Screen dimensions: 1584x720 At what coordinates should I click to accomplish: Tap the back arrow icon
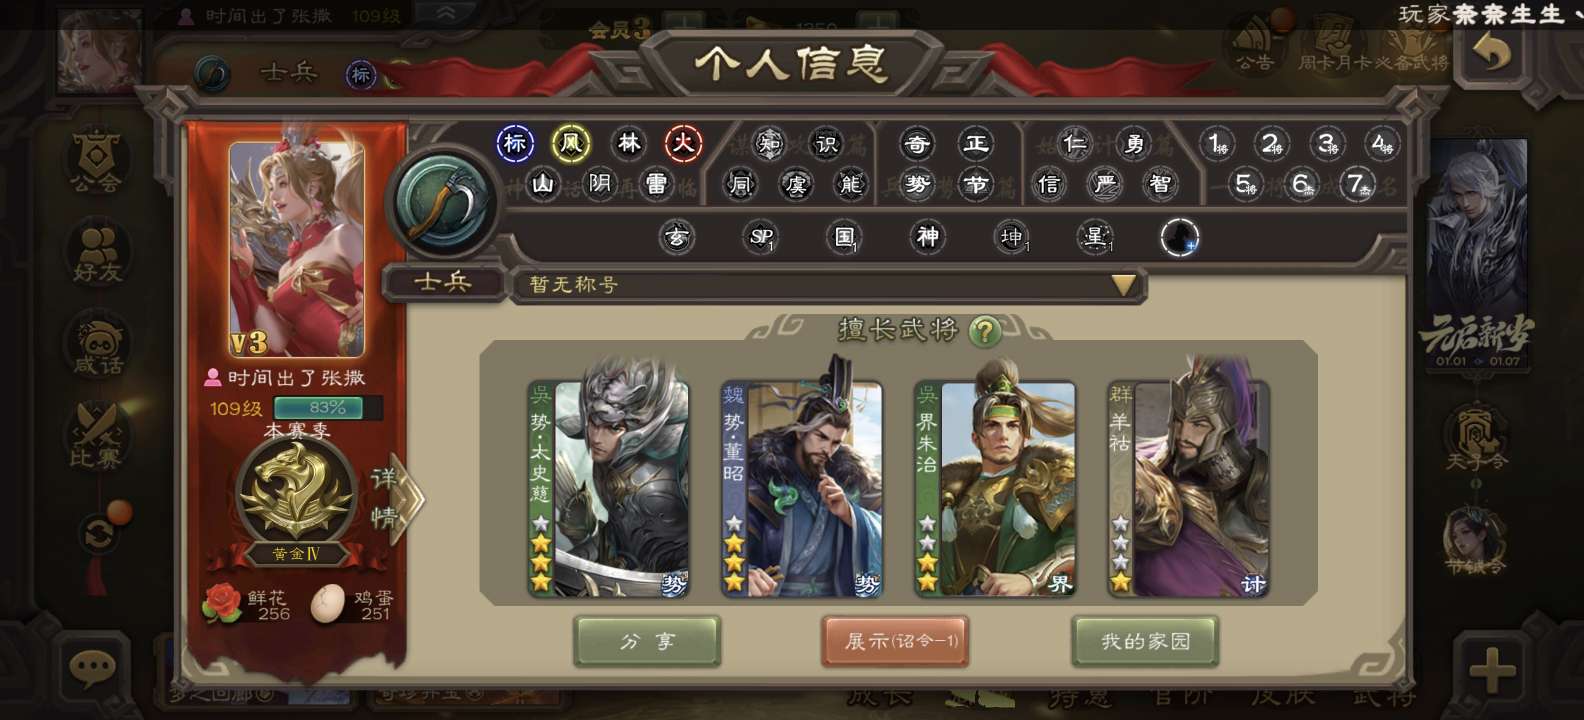coord(1491,52)
